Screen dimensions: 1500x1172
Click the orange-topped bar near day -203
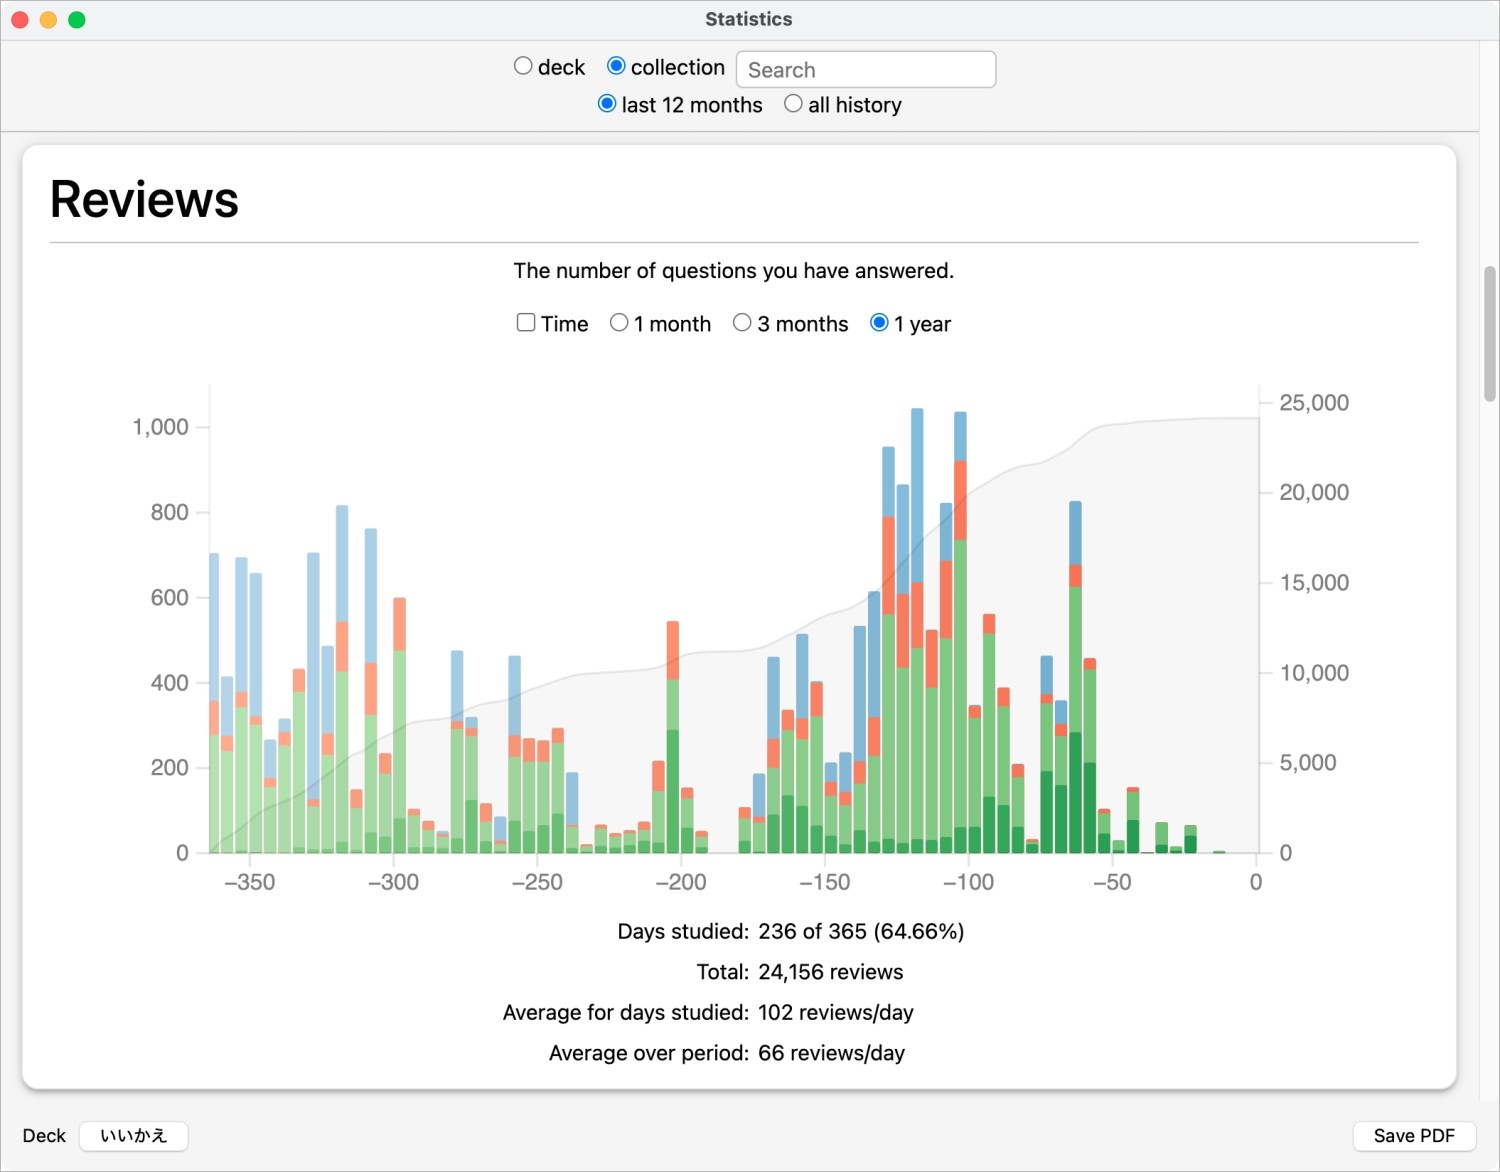click(672, 740)
